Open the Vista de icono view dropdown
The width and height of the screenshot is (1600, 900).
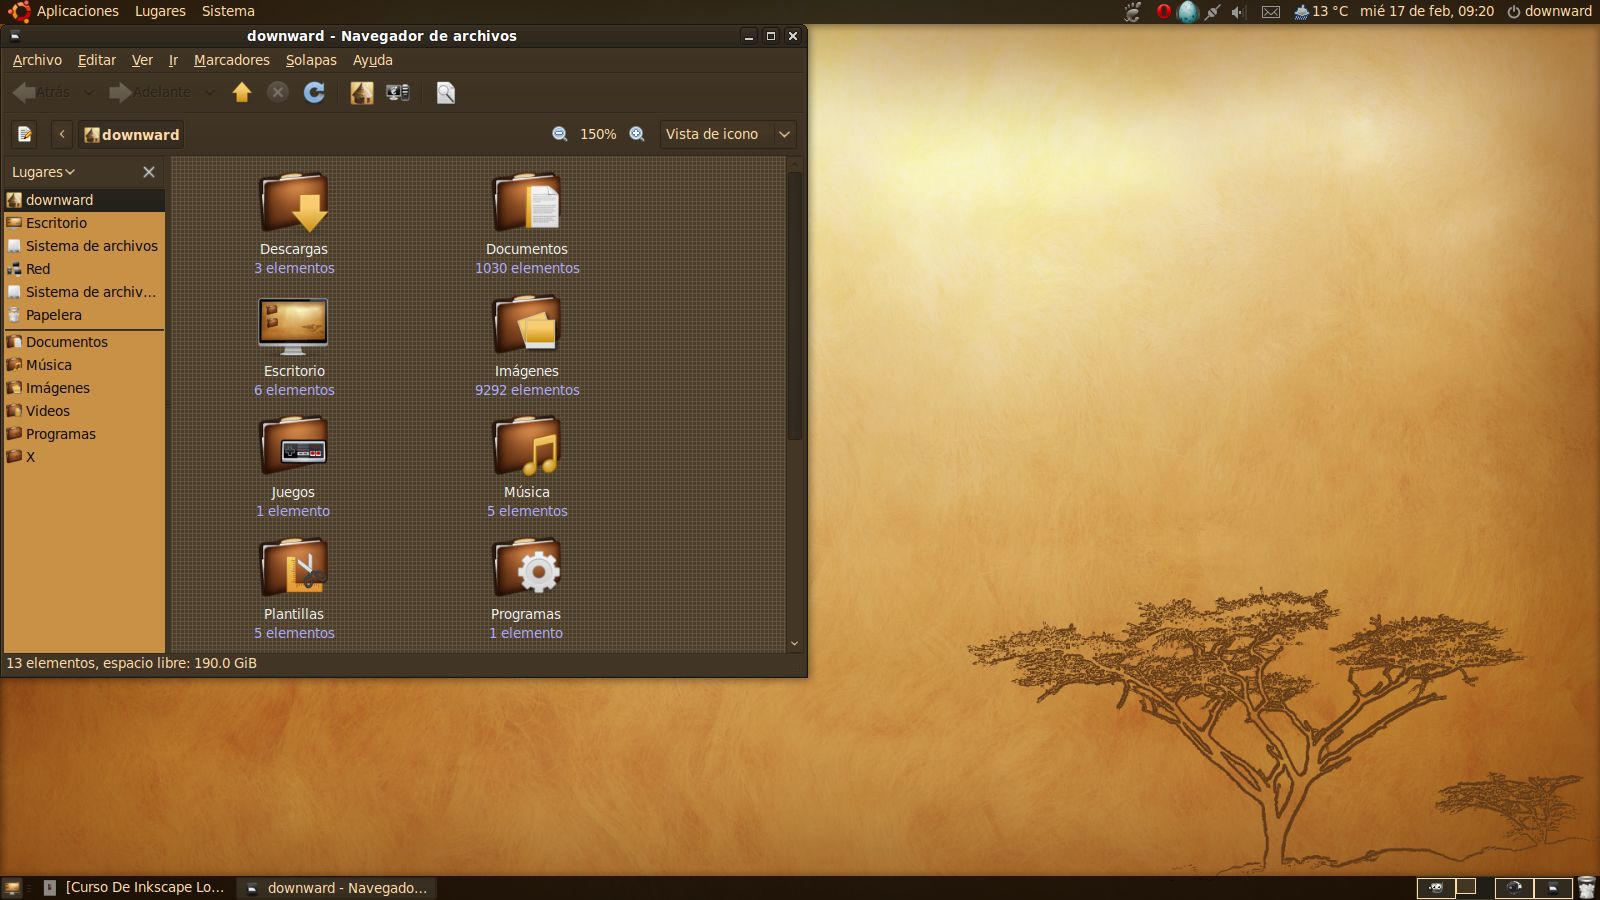(728, 134)
